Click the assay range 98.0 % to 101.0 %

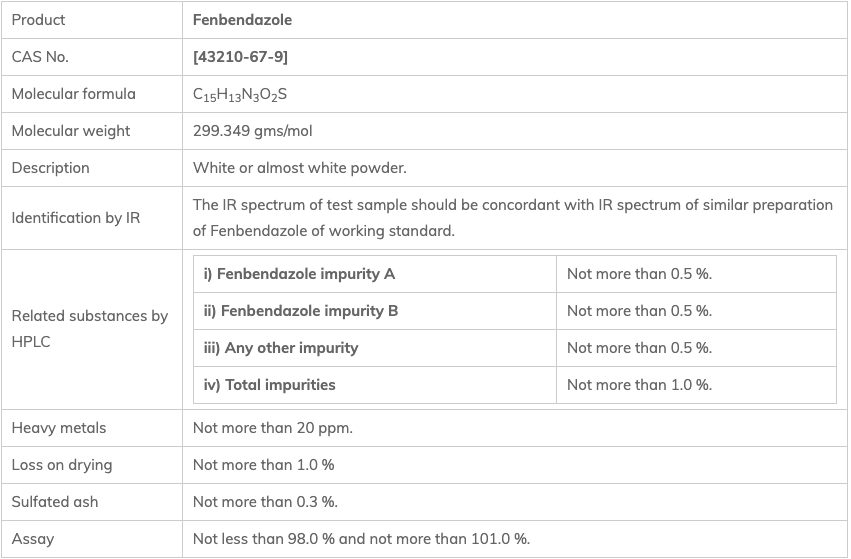tap(361, 539)
